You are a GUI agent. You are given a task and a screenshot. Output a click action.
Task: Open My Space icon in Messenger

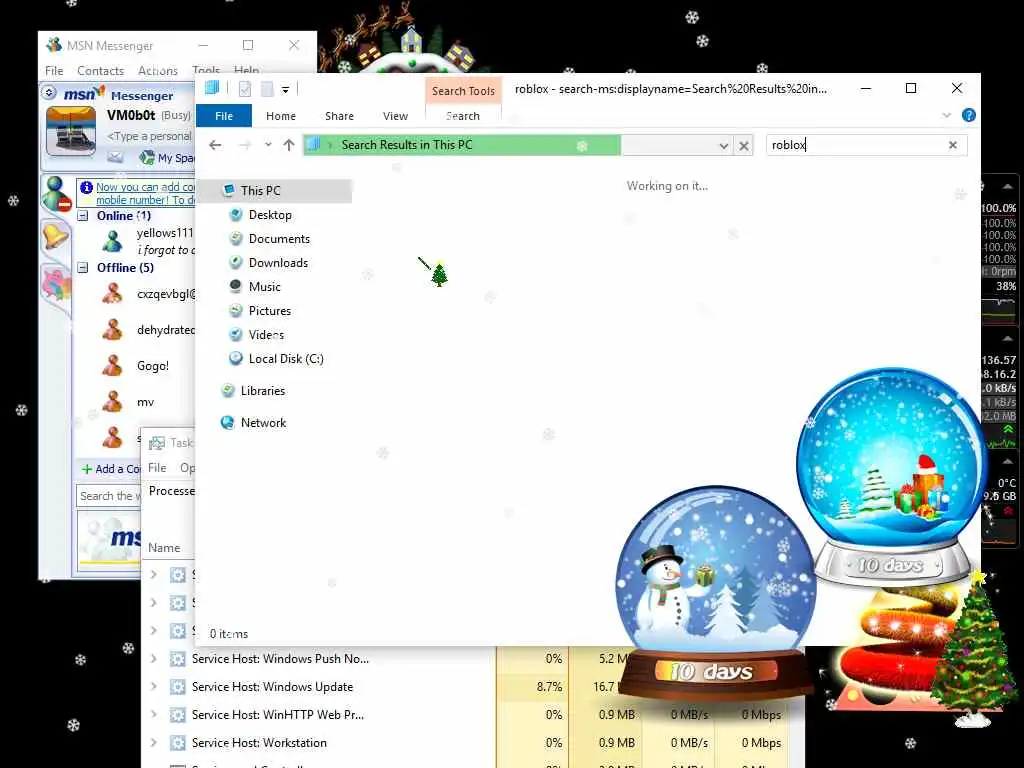coord(147,157)
